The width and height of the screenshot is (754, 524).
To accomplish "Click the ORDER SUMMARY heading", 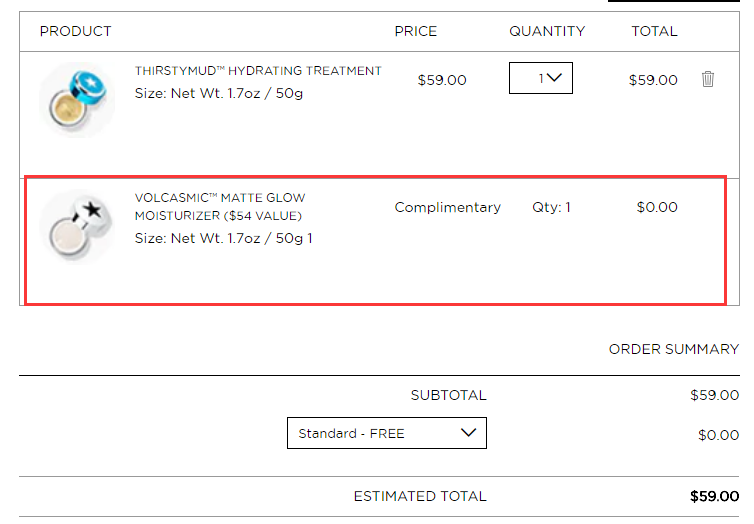I will click(x=674, y=349).
